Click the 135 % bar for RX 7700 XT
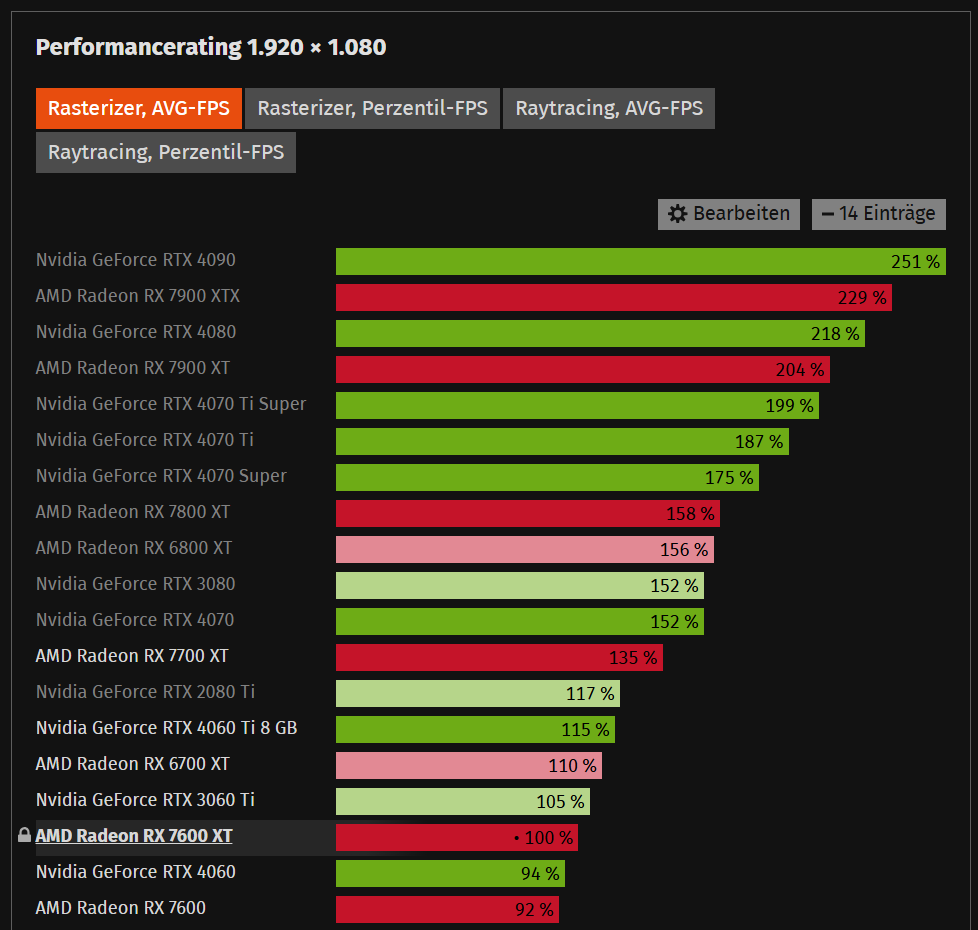The image size is (978, 930). click(499, 657)
